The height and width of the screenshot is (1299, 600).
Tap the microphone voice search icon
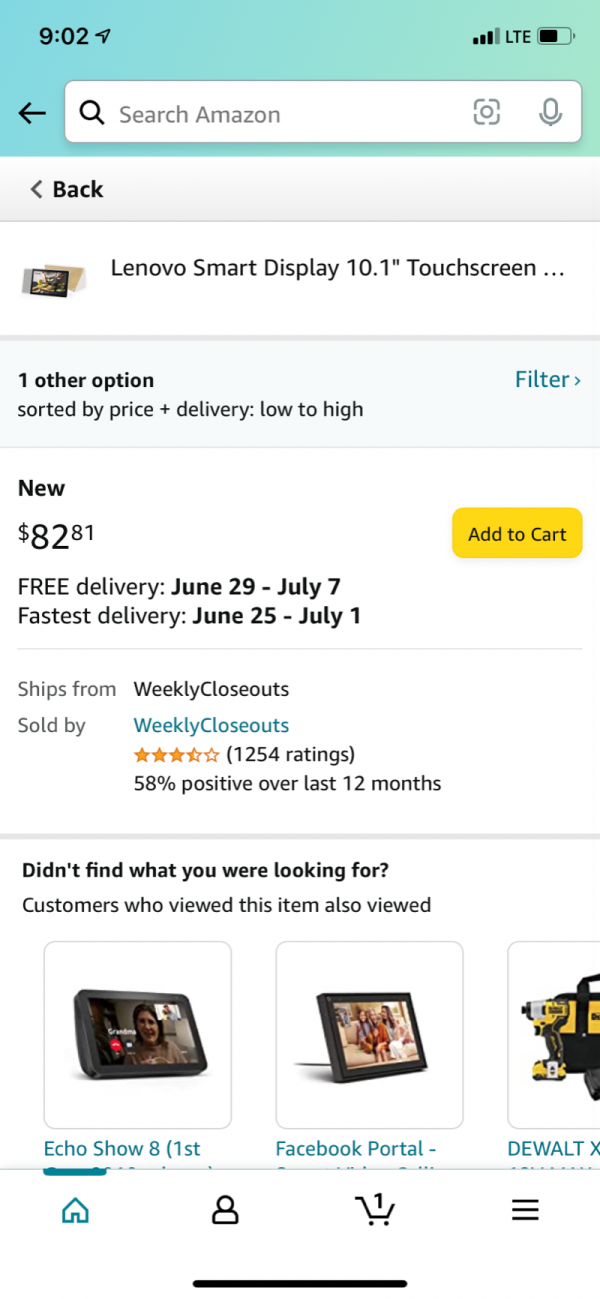(x=550, y=113)
